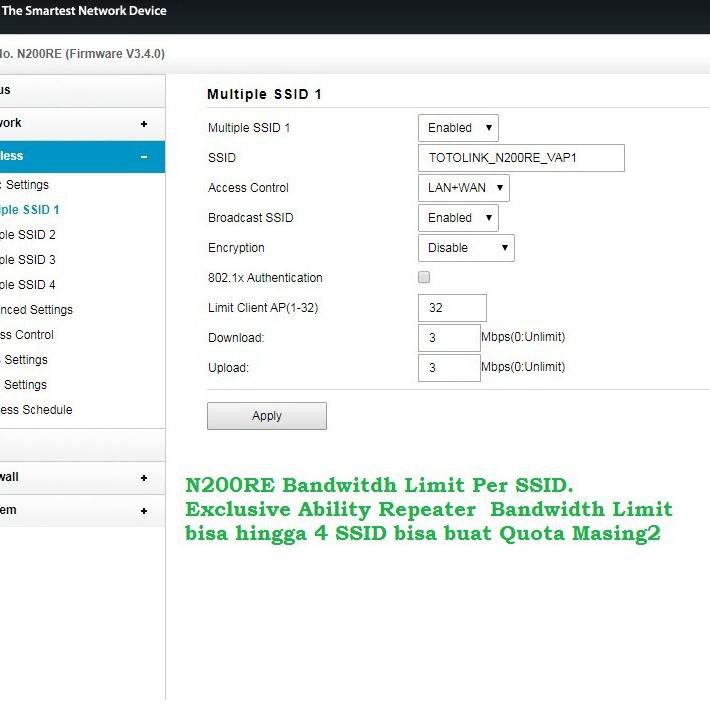
Task: Collapse the Wireless section minus icon
Action: click(x=144, y=157)
